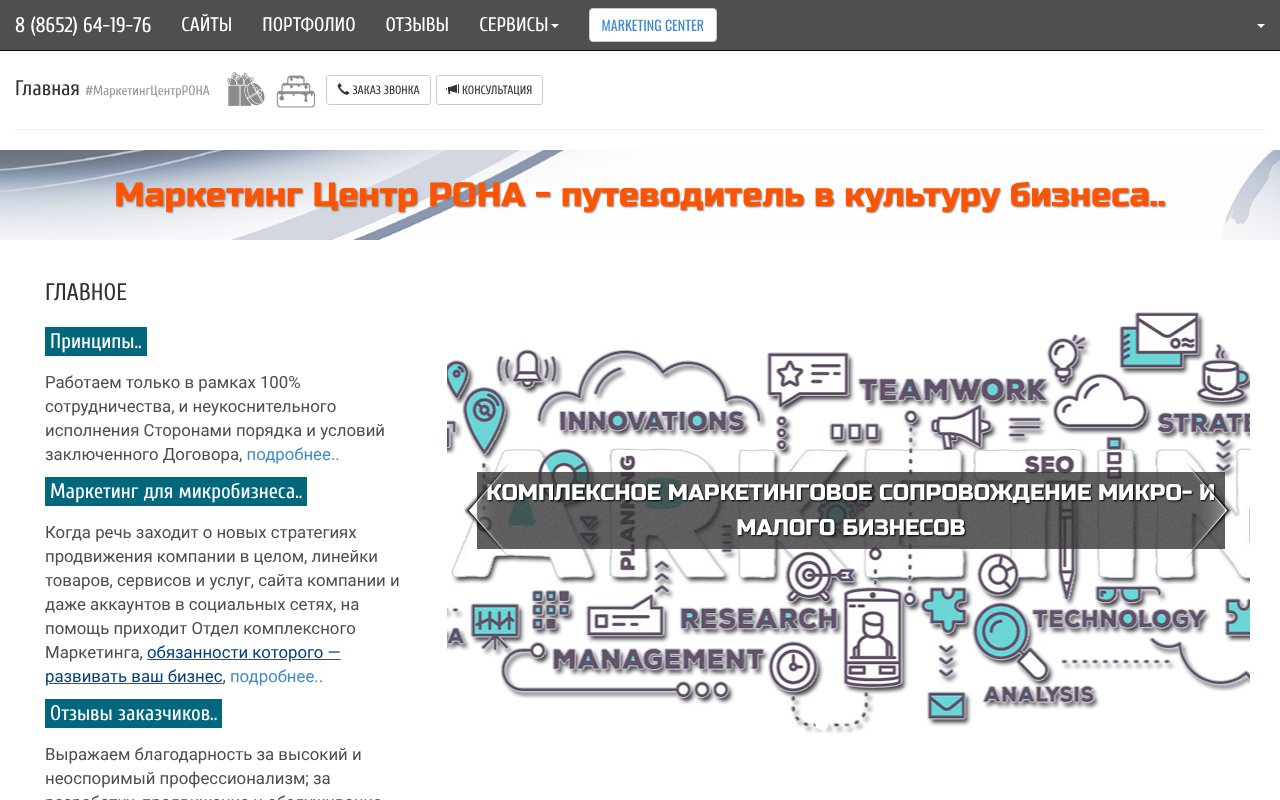Select ПОРТФОЛИО in the top navigation
1280x800 pixels.
pos(307,24)
